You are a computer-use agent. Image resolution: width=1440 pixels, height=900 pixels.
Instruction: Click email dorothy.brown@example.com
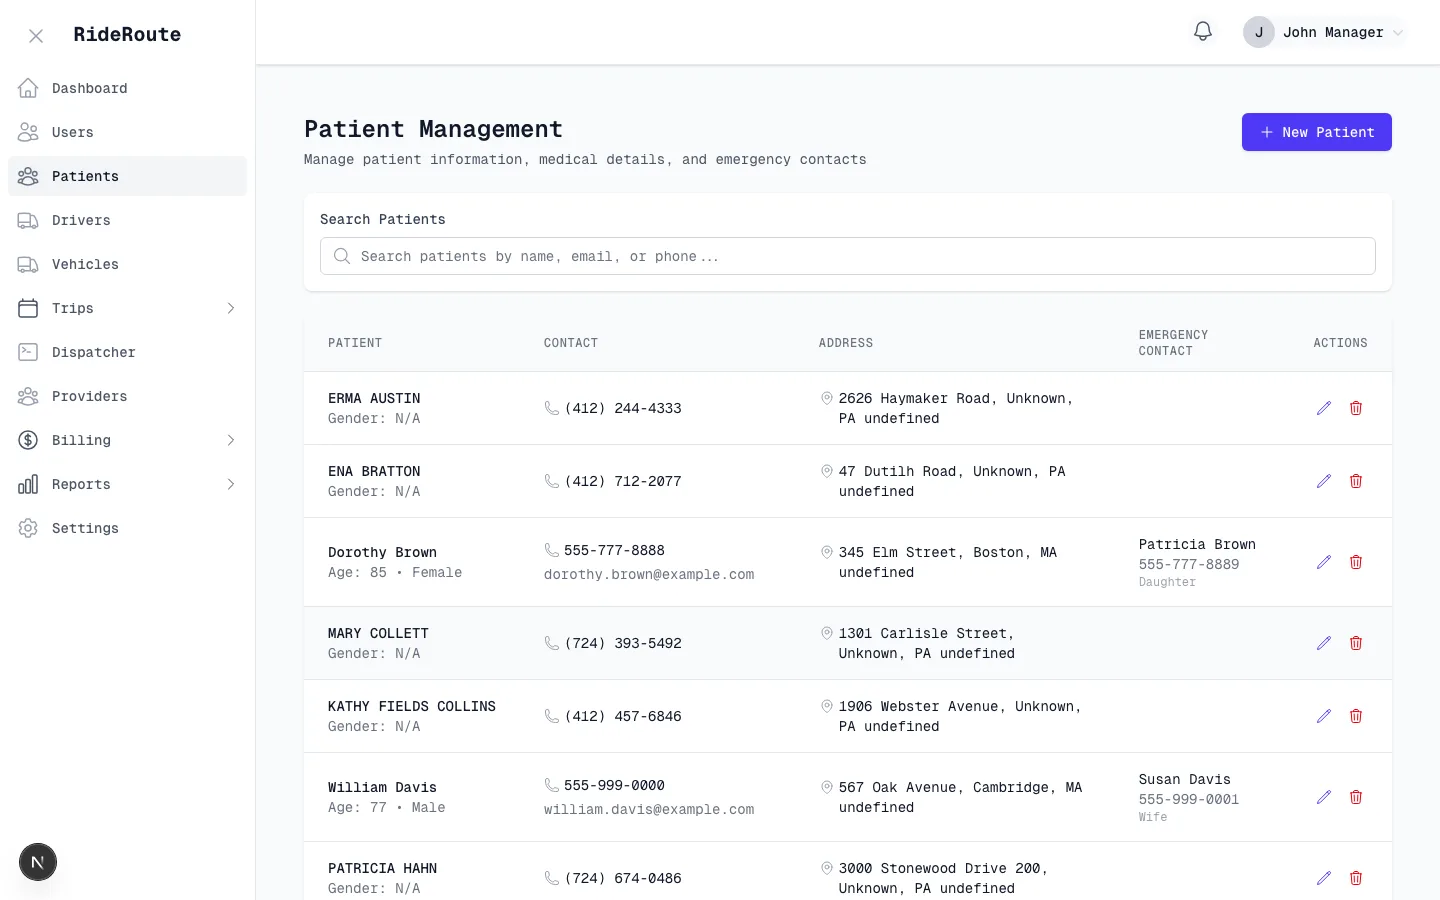tap(649, 574)
